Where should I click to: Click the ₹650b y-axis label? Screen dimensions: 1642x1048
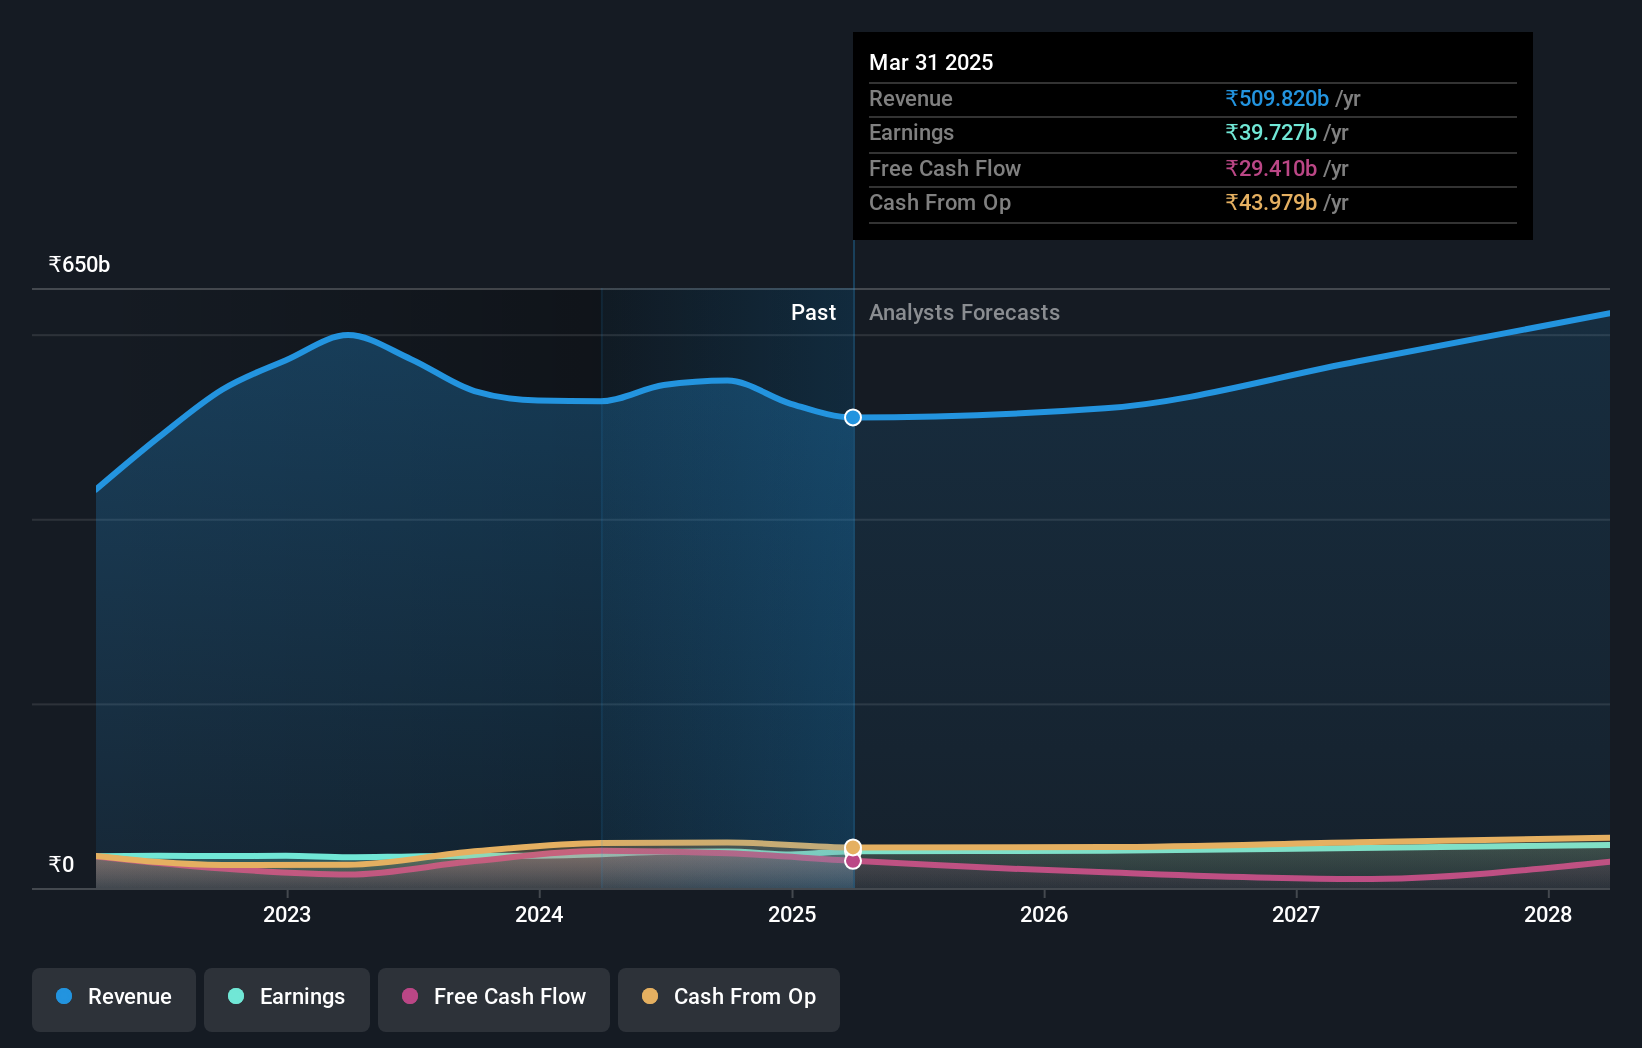pyautogui.click(x=79, y=264)
